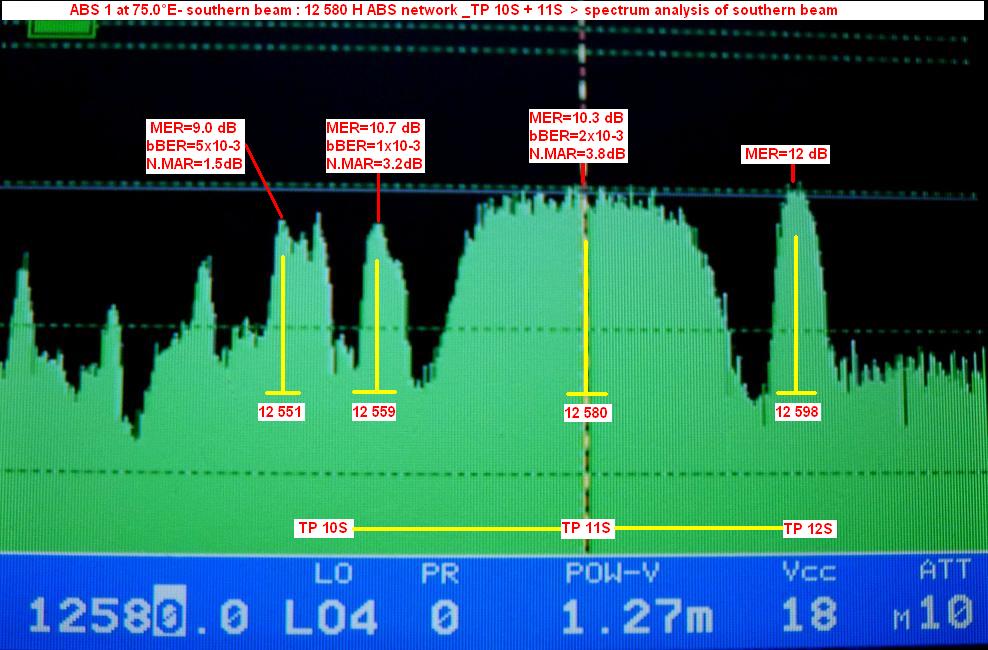Click the ABS 1 spectrum analysis title text

coord(453,10)
